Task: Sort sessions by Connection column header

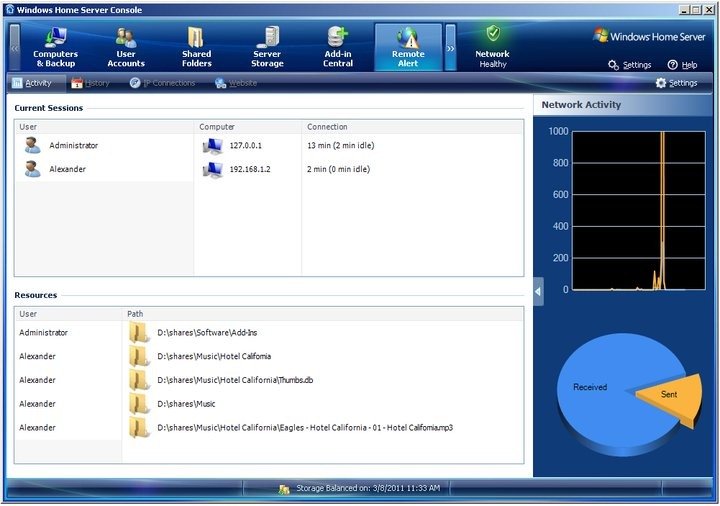Action: pyautogui.click(x=412, y=127)
